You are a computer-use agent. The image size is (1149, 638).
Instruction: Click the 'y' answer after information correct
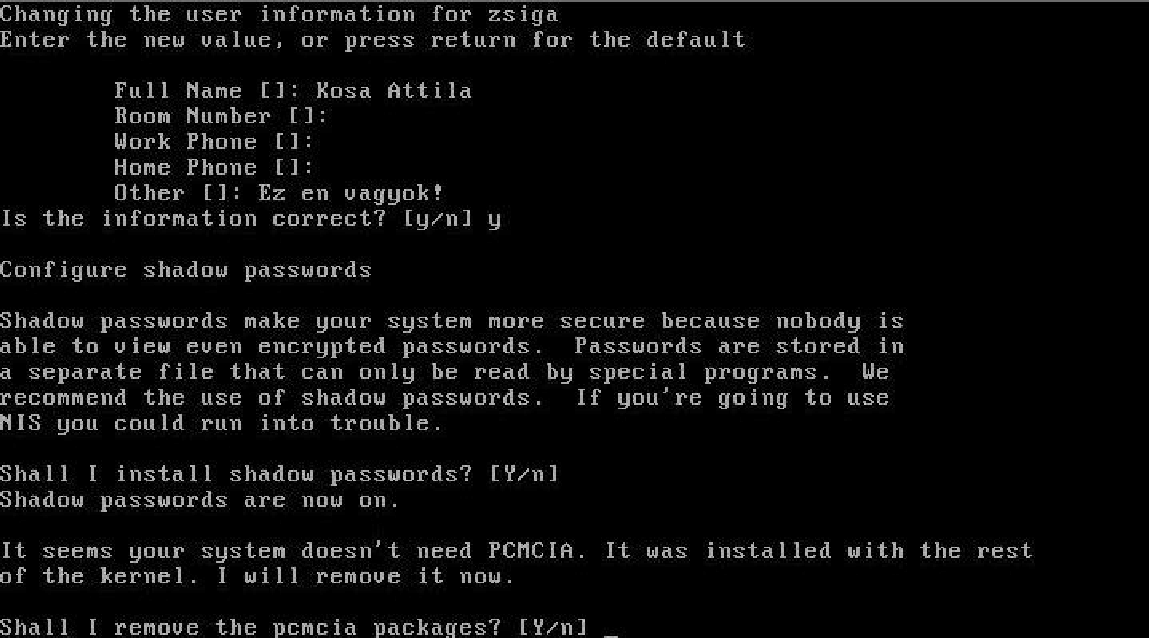point(494,219)
